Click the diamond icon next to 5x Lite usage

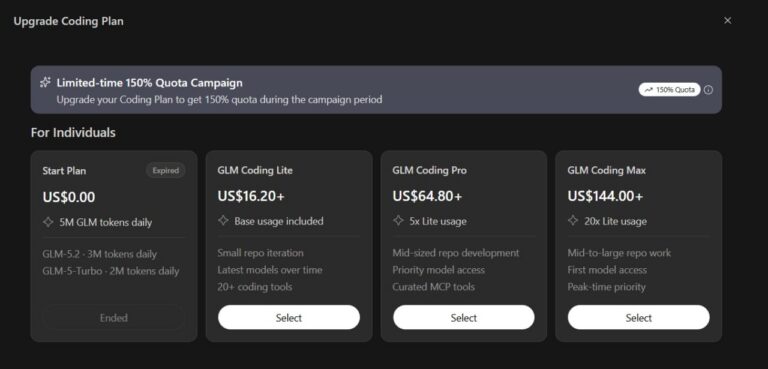pyautogui.click(x=398, y=221)
